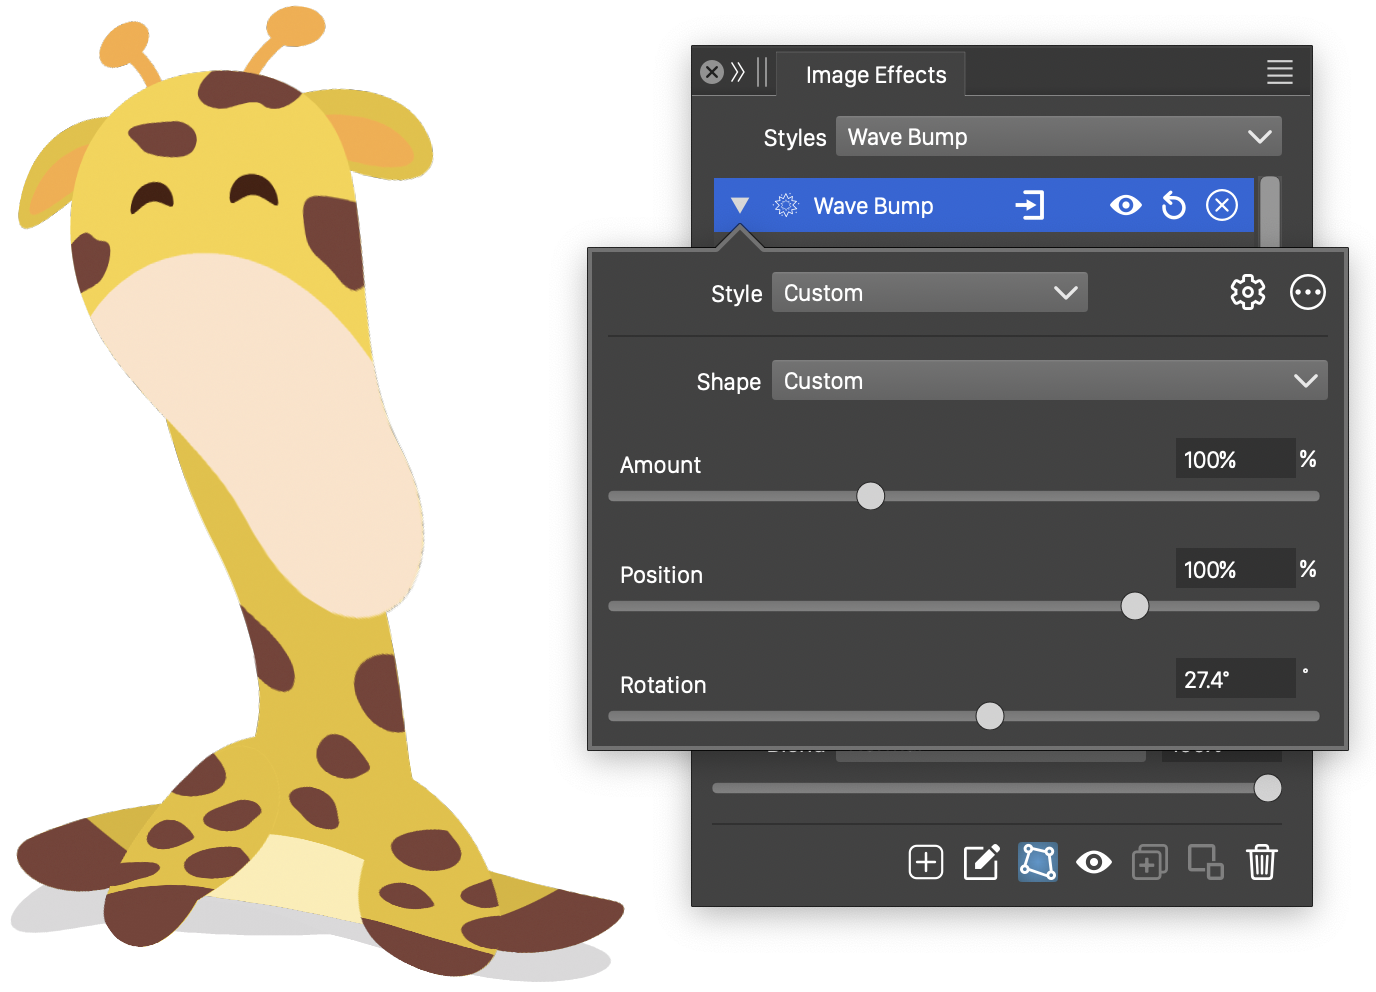Image resolution: width=1376 pixels, height=992 pixels.
Task: Click the trash delete icon
Action: (x=1261, y=862)
